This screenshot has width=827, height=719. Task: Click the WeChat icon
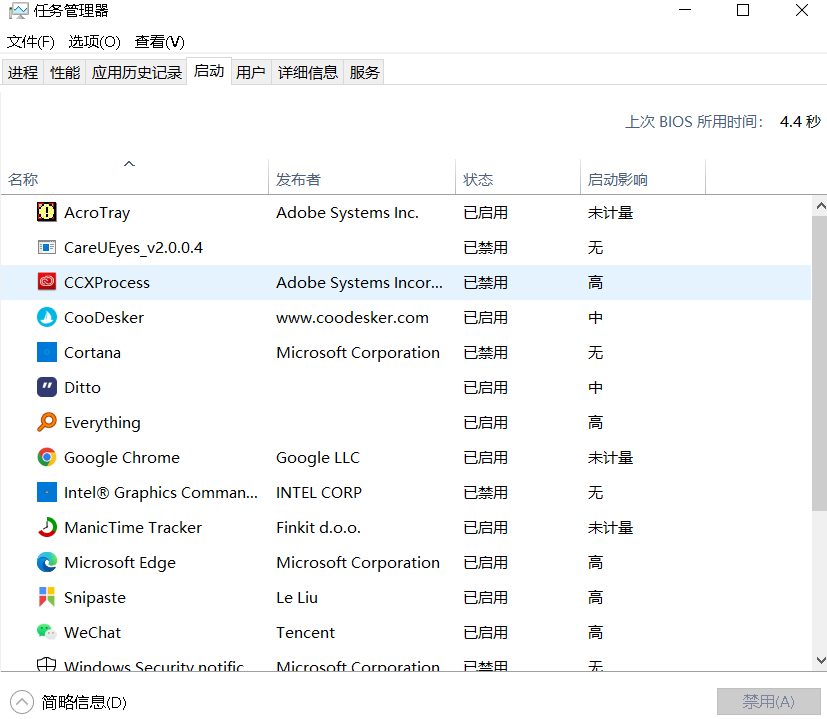[x=46, y=631]
